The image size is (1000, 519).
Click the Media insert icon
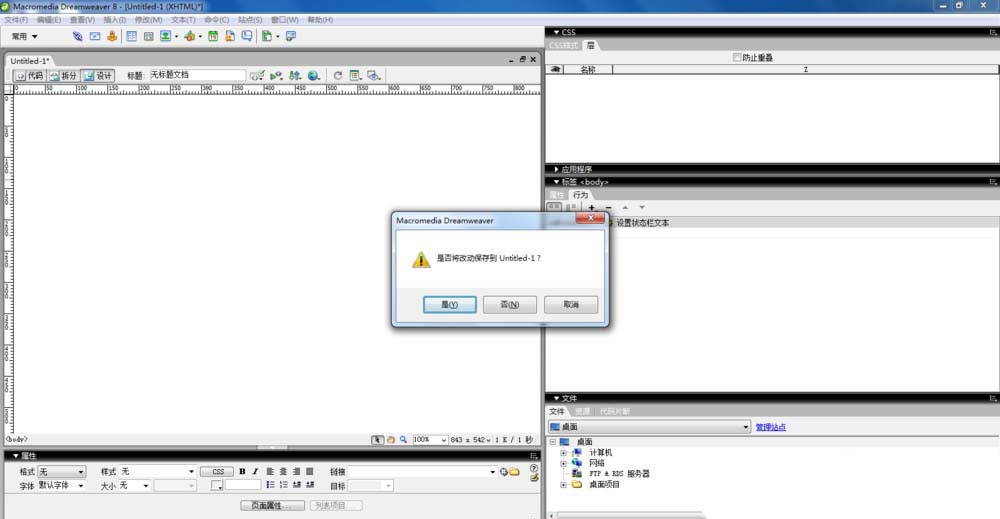[x=189, y=36]
